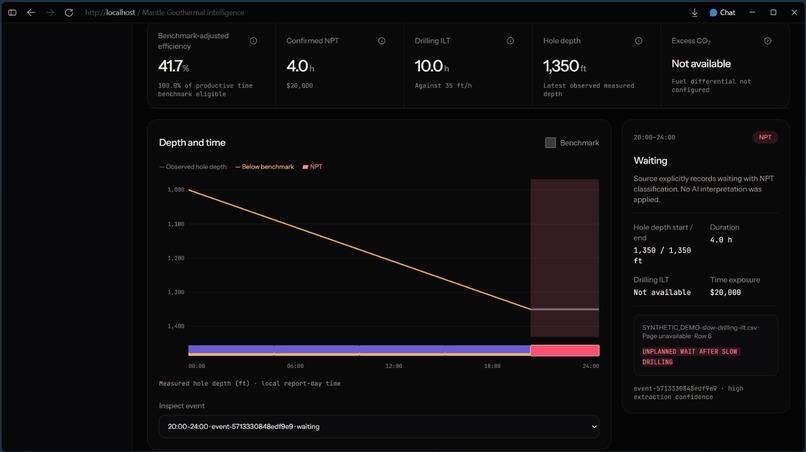Show info for Confirmed NPT
806x452 pixels.
click(381, 41)
